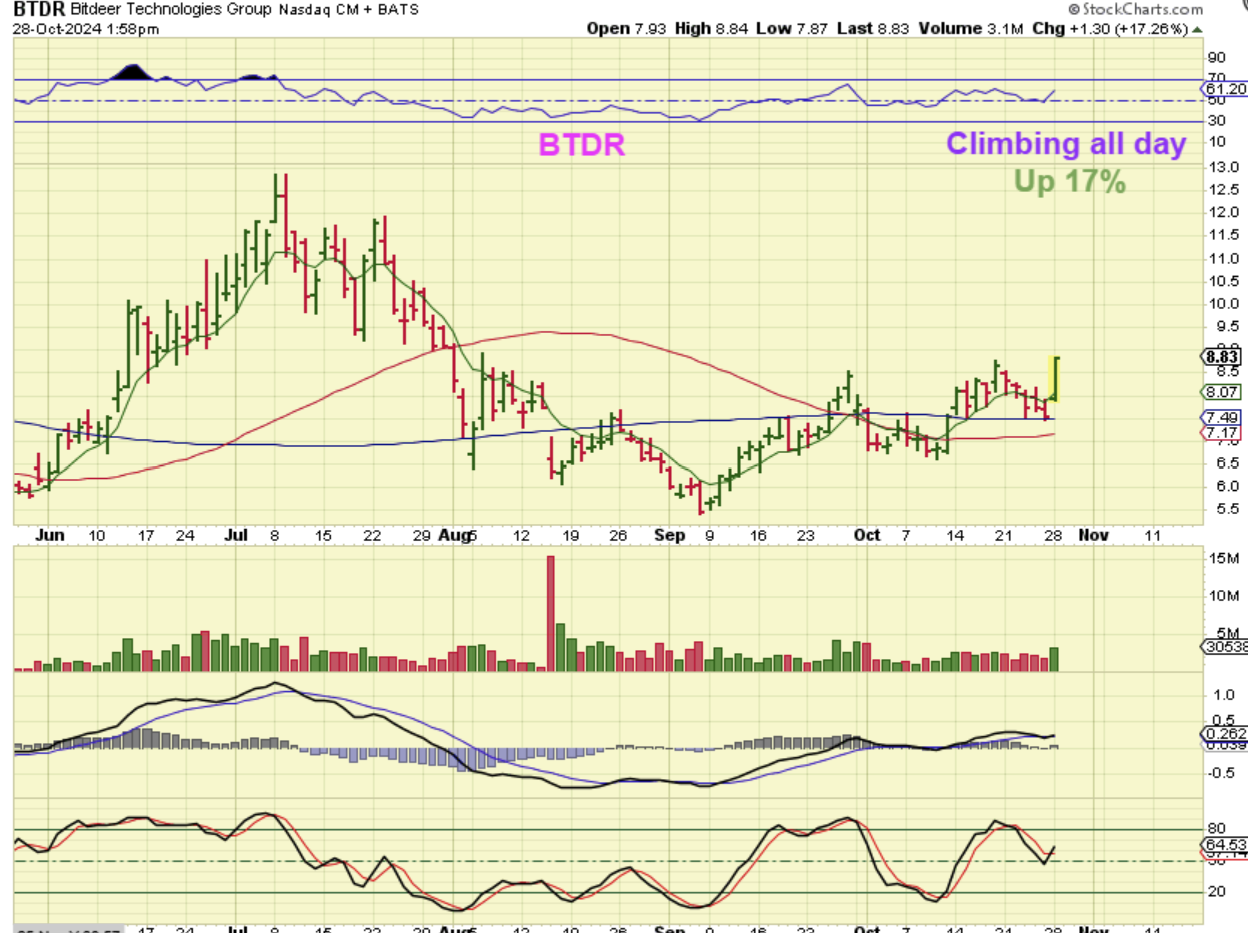Click the 10M volume axis label

coord(1224,595)
